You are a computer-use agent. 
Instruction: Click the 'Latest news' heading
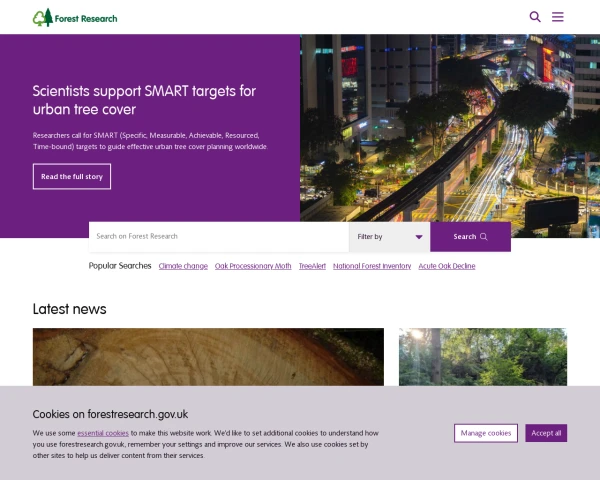coord(70,309)
